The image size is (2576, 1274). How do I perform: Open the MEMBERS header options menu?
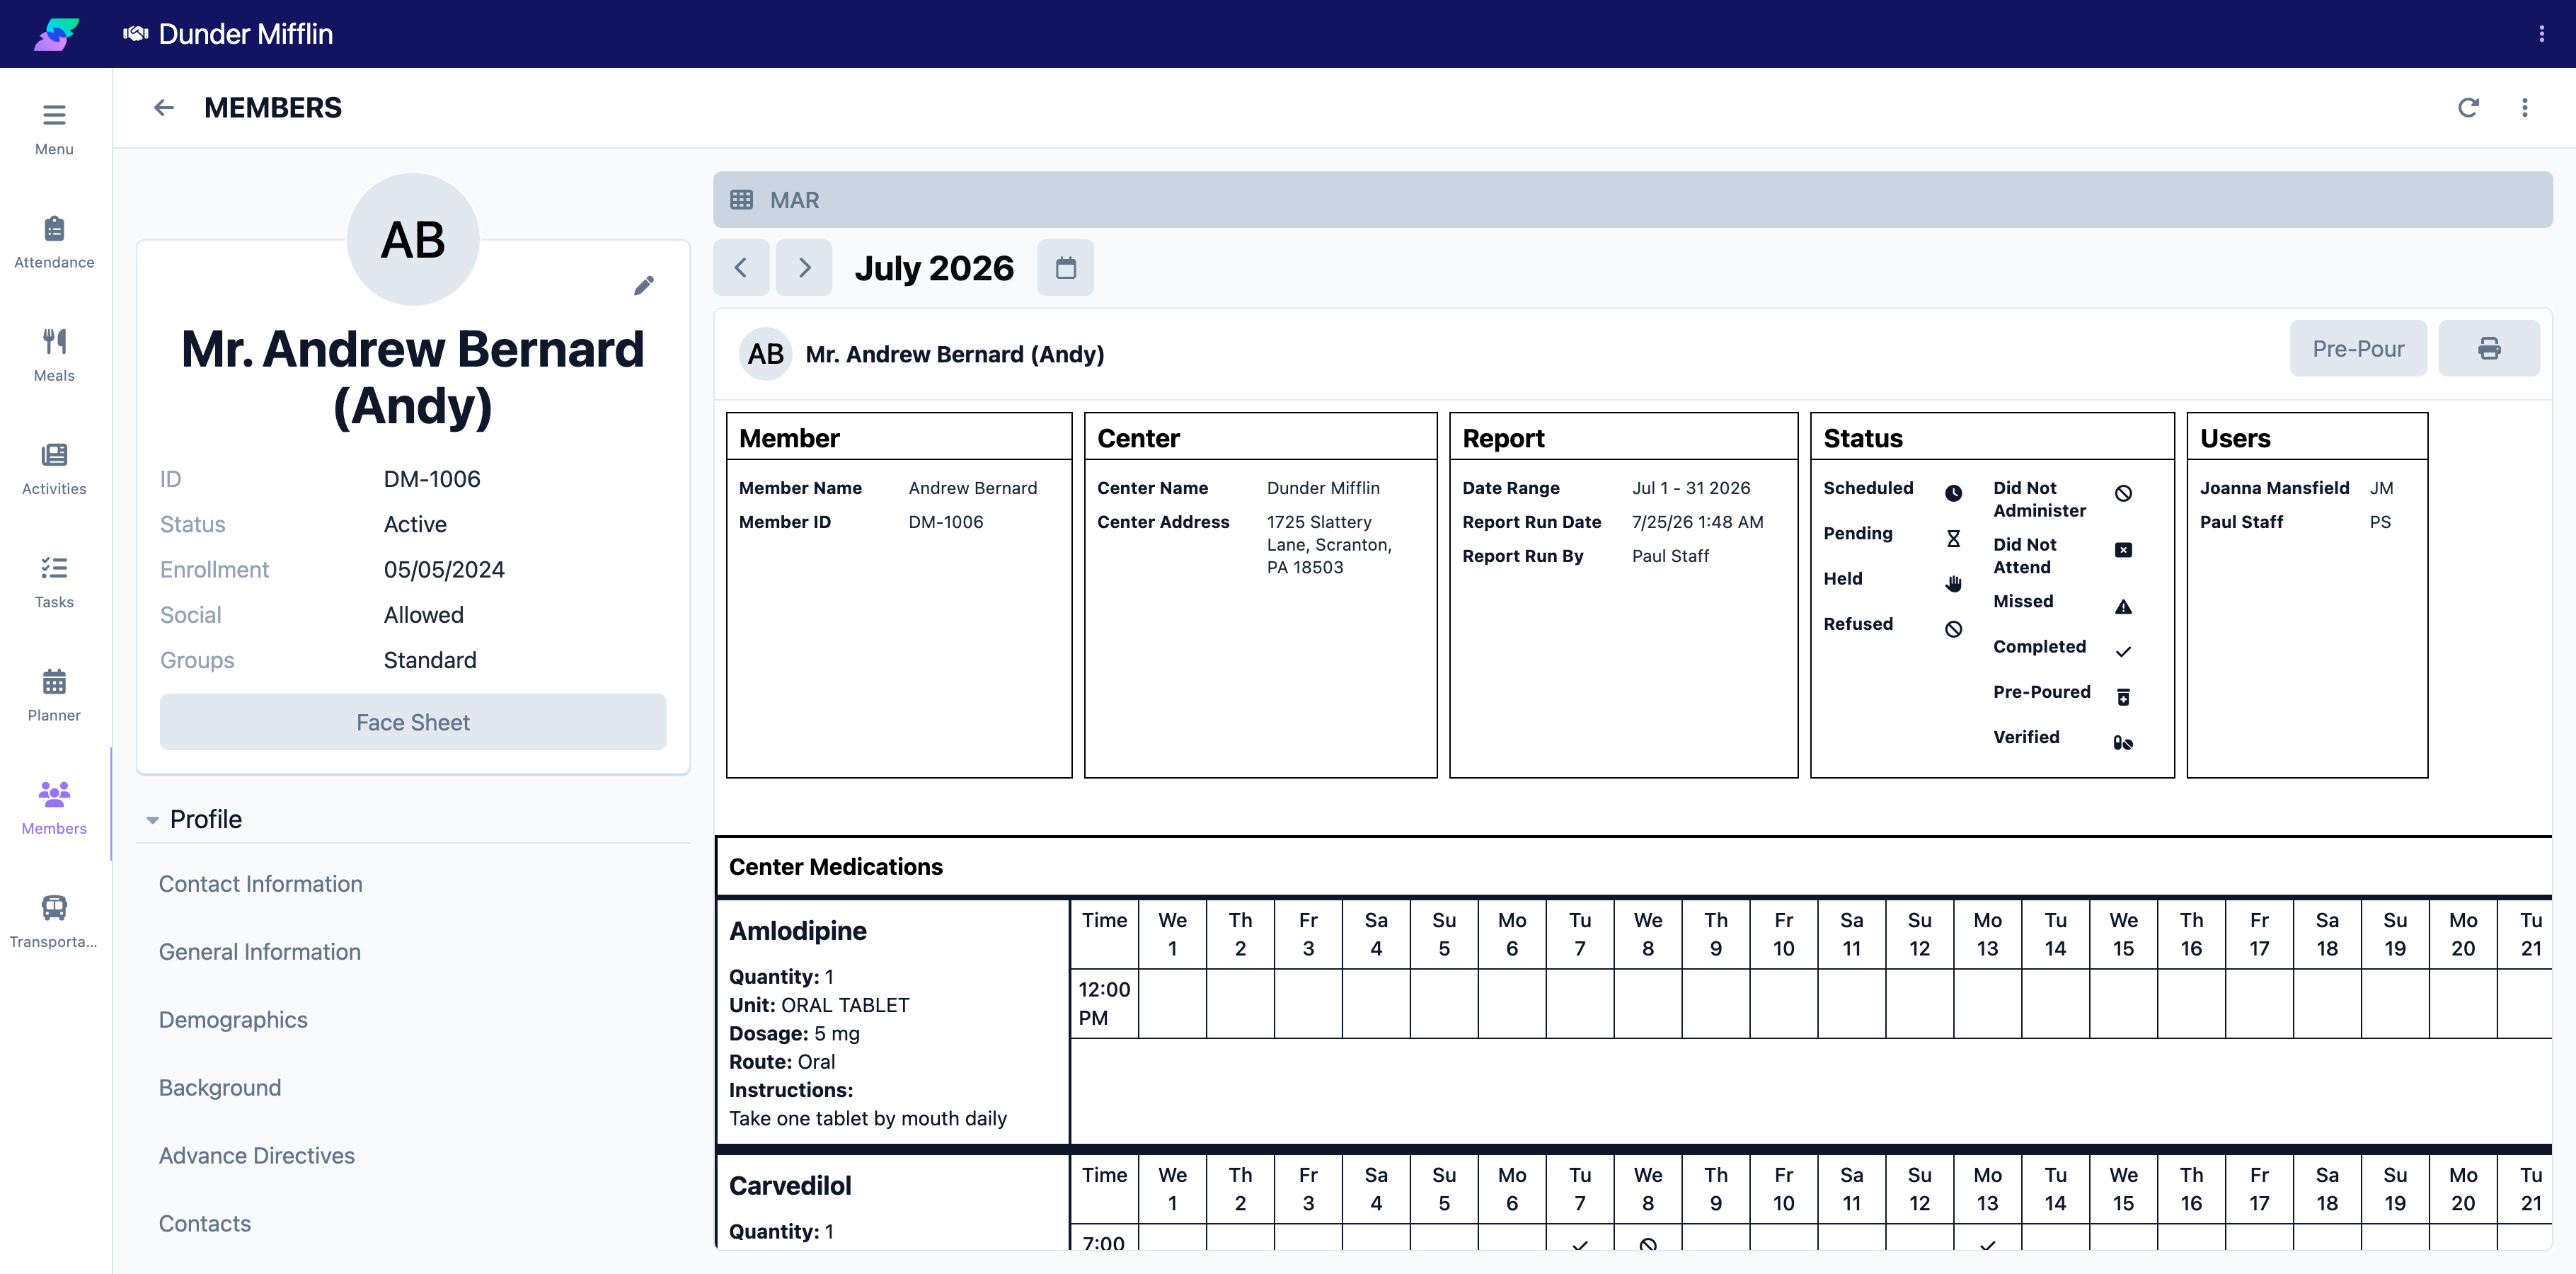click(x=2524, y=107)
